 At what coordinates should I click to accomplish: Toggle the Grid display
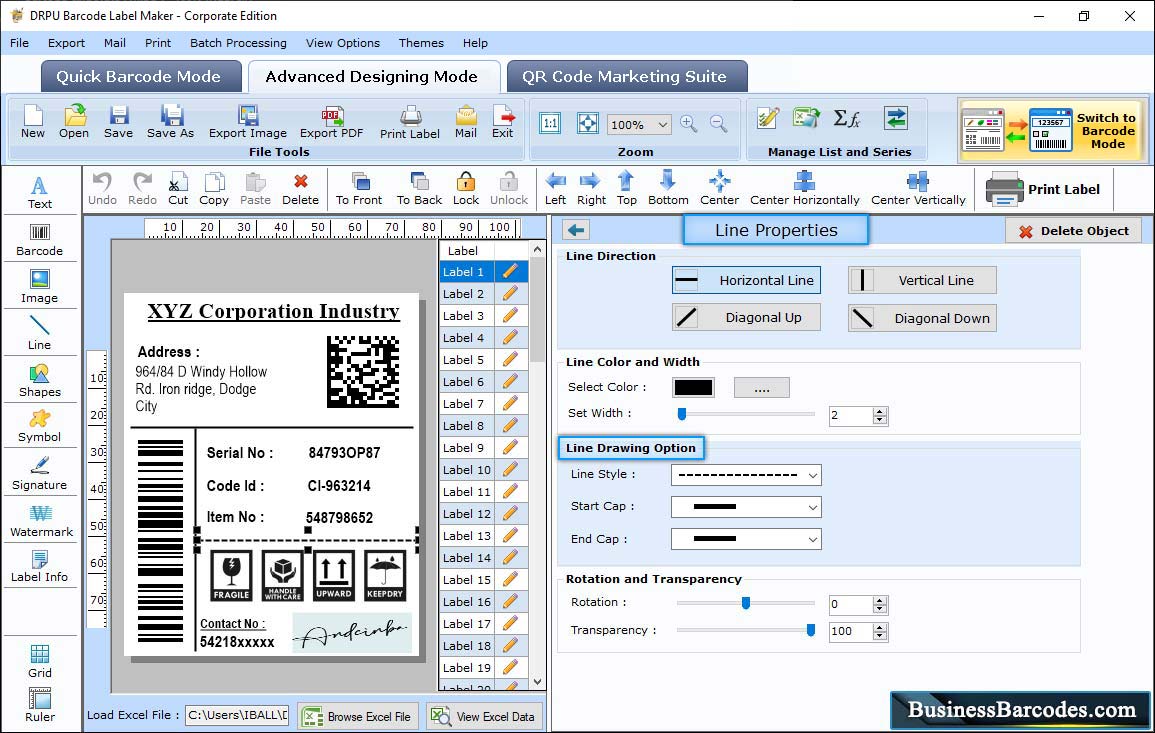[x=40, y=661]
